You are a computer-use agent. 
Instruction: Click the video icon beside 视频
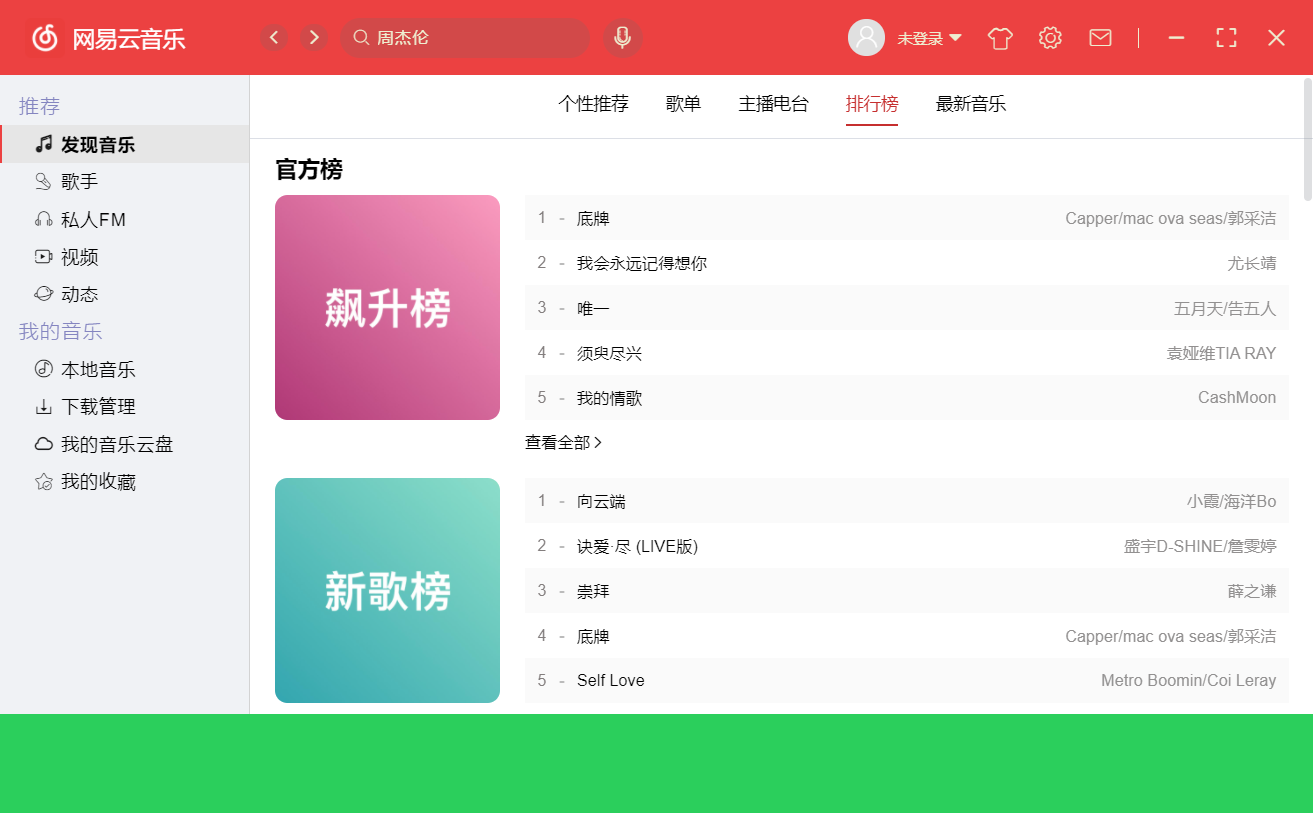coord(43,257)
